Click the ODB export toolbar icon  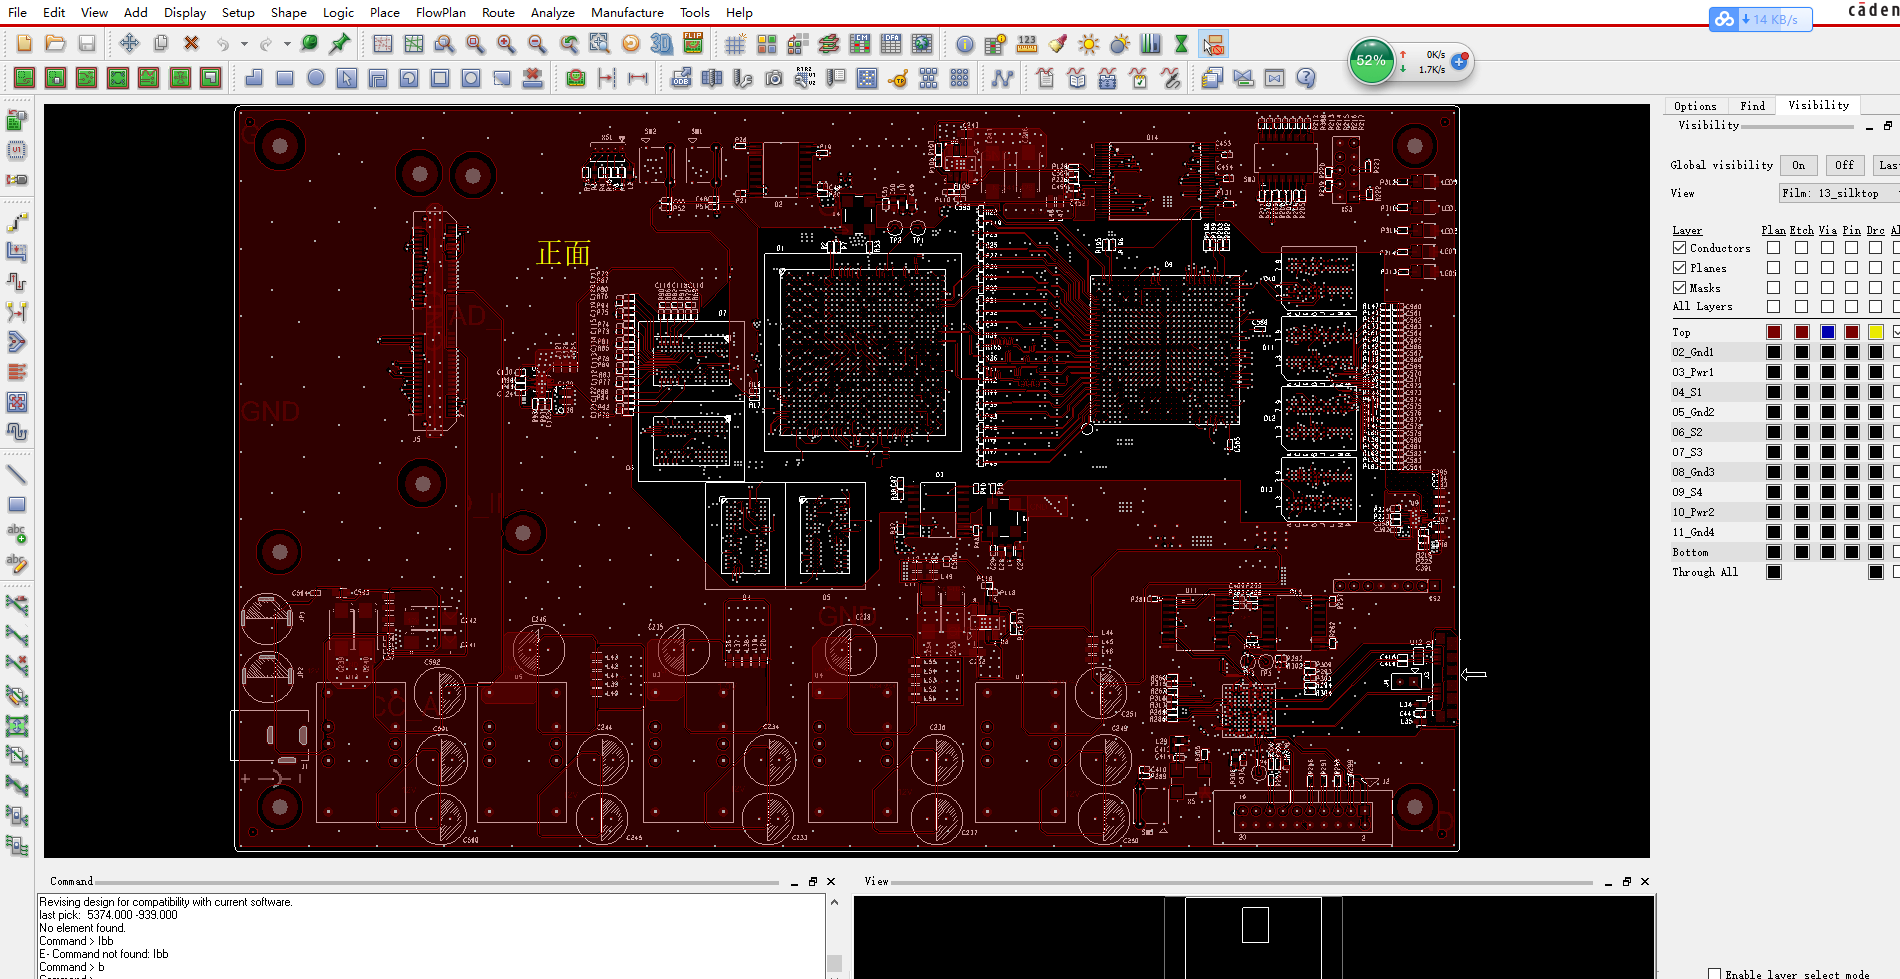pos(681,78)
